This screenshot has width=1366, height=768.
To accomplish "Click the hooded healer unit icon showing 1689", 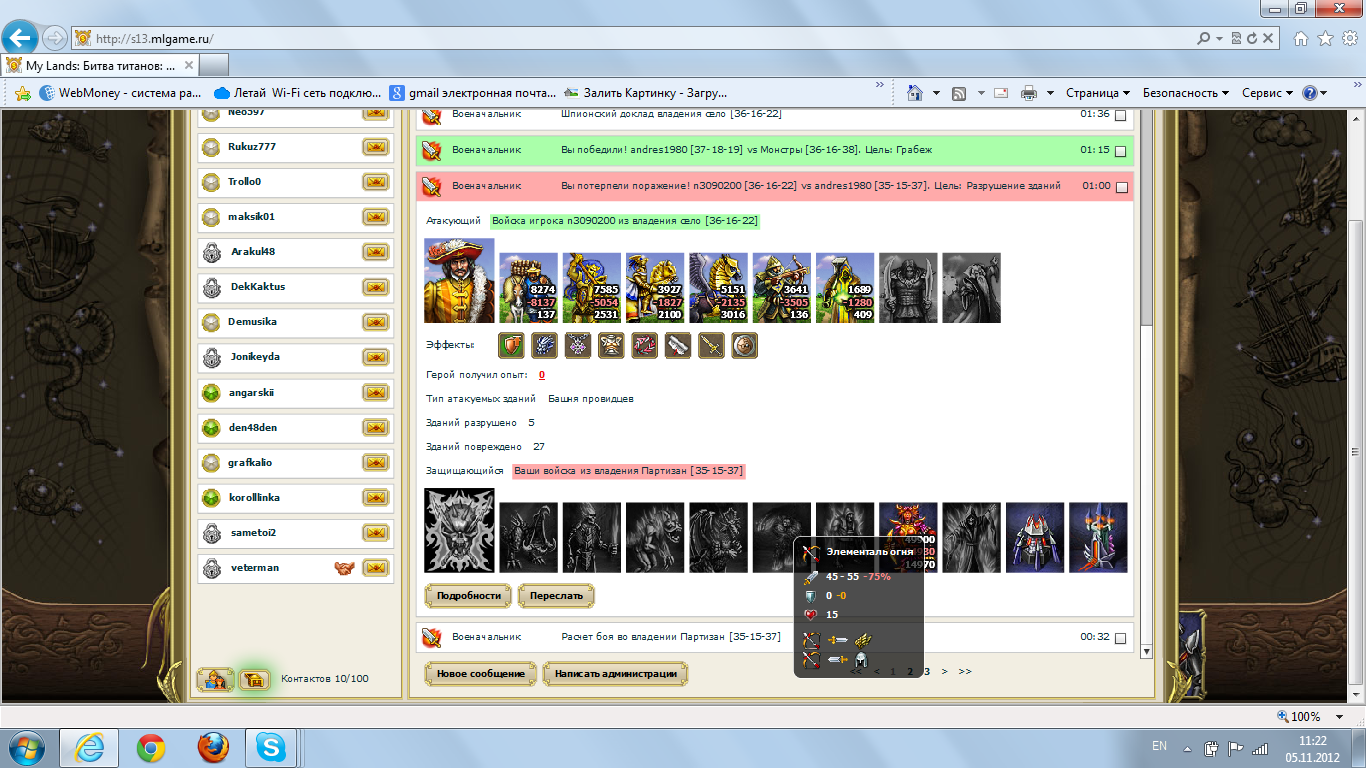I will pos(846,288).
